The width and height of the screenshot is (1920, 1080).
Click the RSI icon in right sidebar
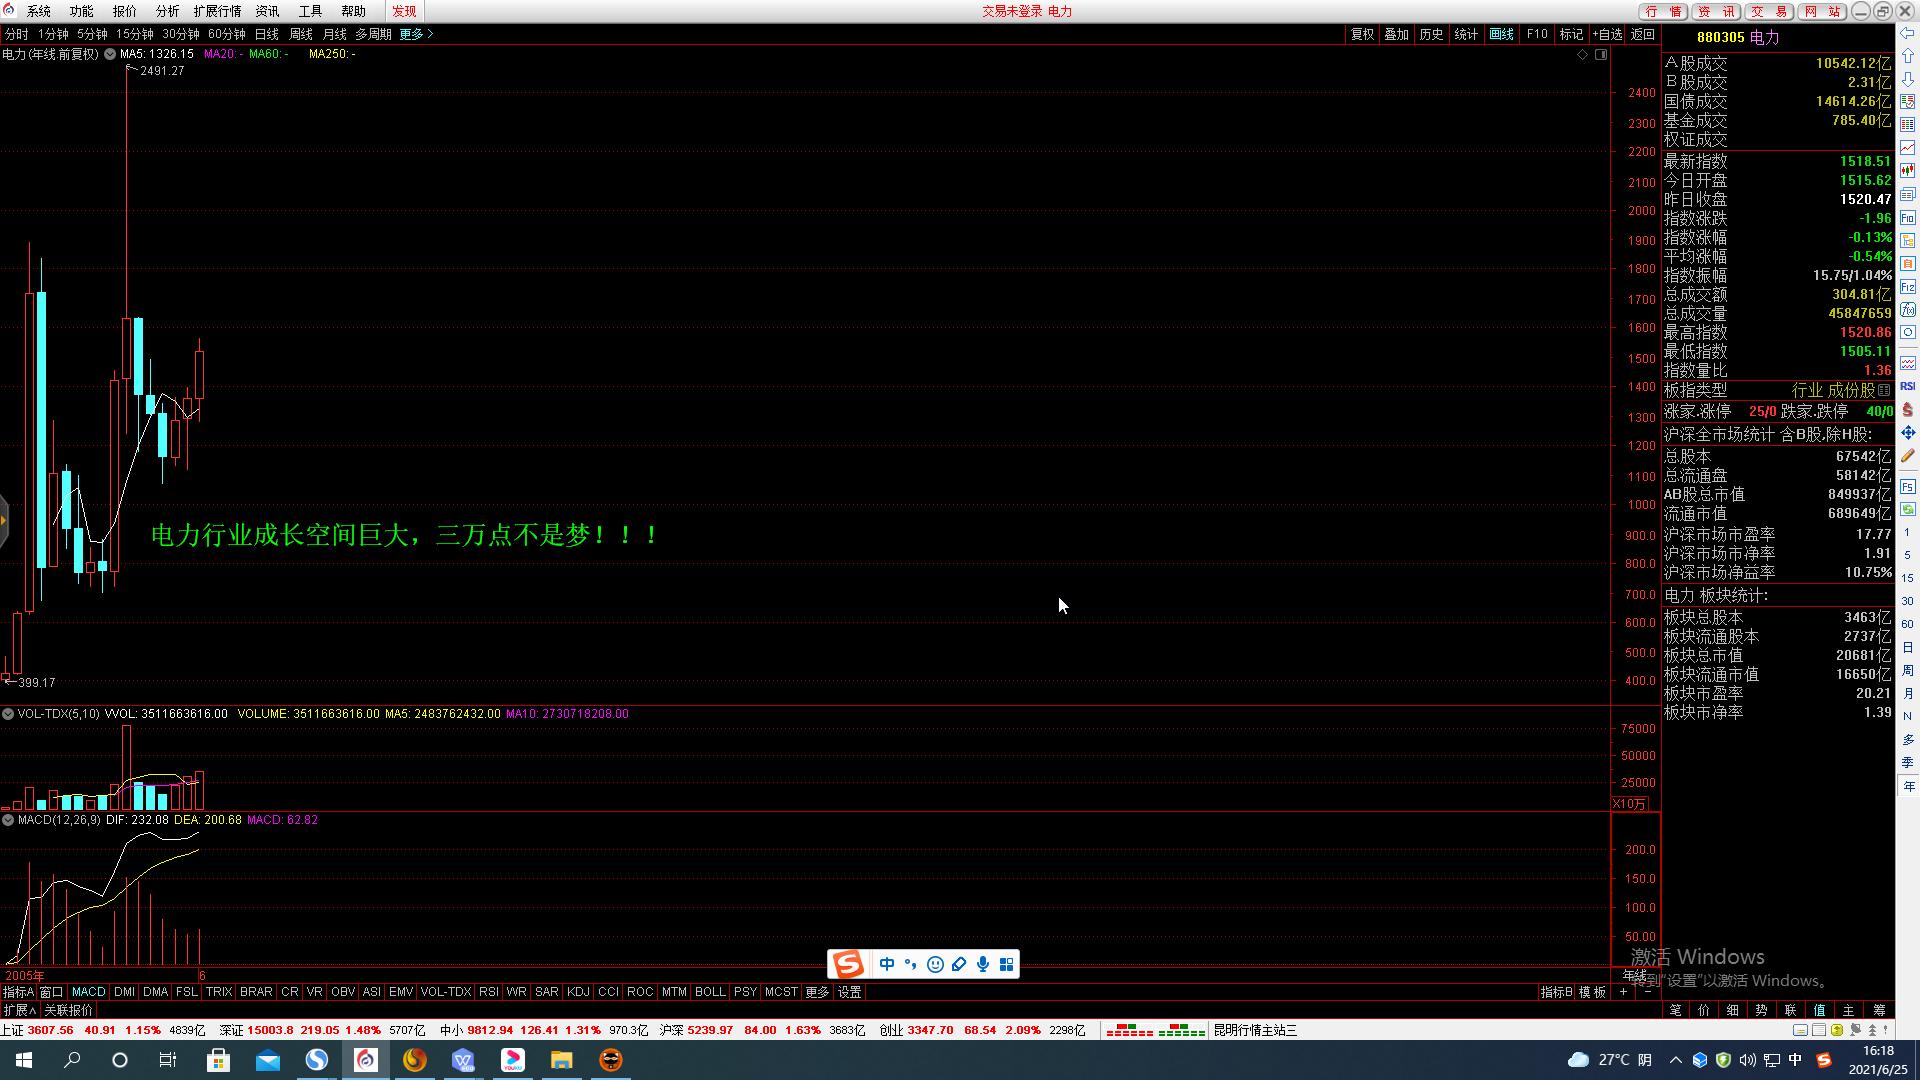pos(1907,386)
